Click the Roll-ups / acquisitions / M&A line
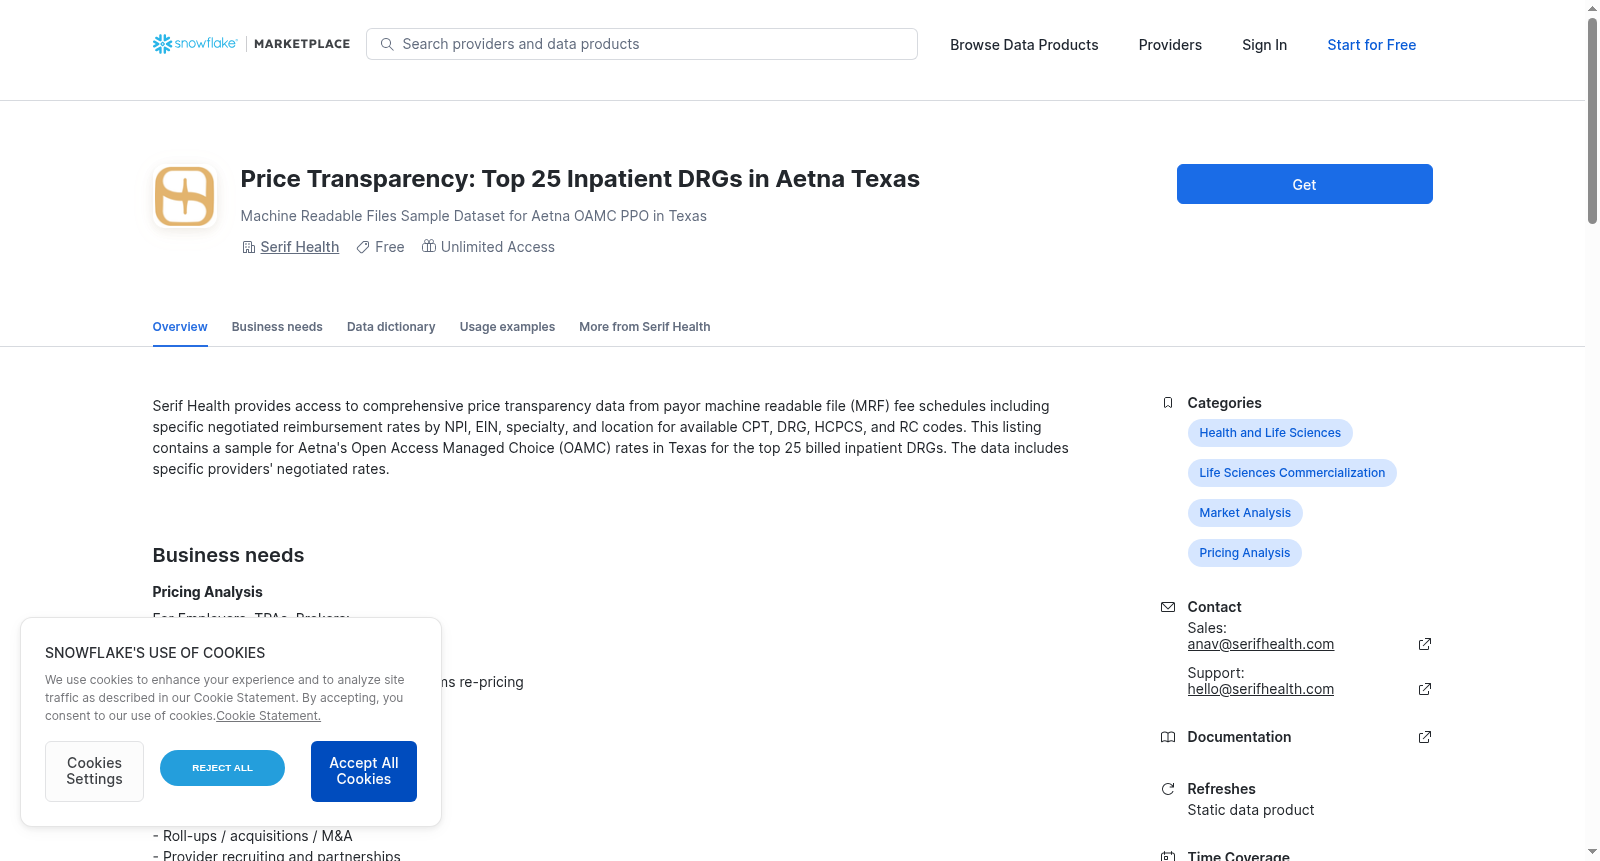Viewport: 1600px width, 861px height. (252, 836)
